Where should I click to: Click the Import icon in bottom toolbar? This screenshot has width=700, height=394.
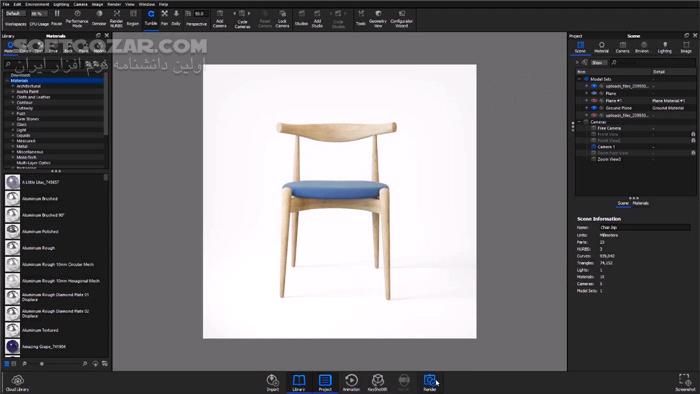273,383
